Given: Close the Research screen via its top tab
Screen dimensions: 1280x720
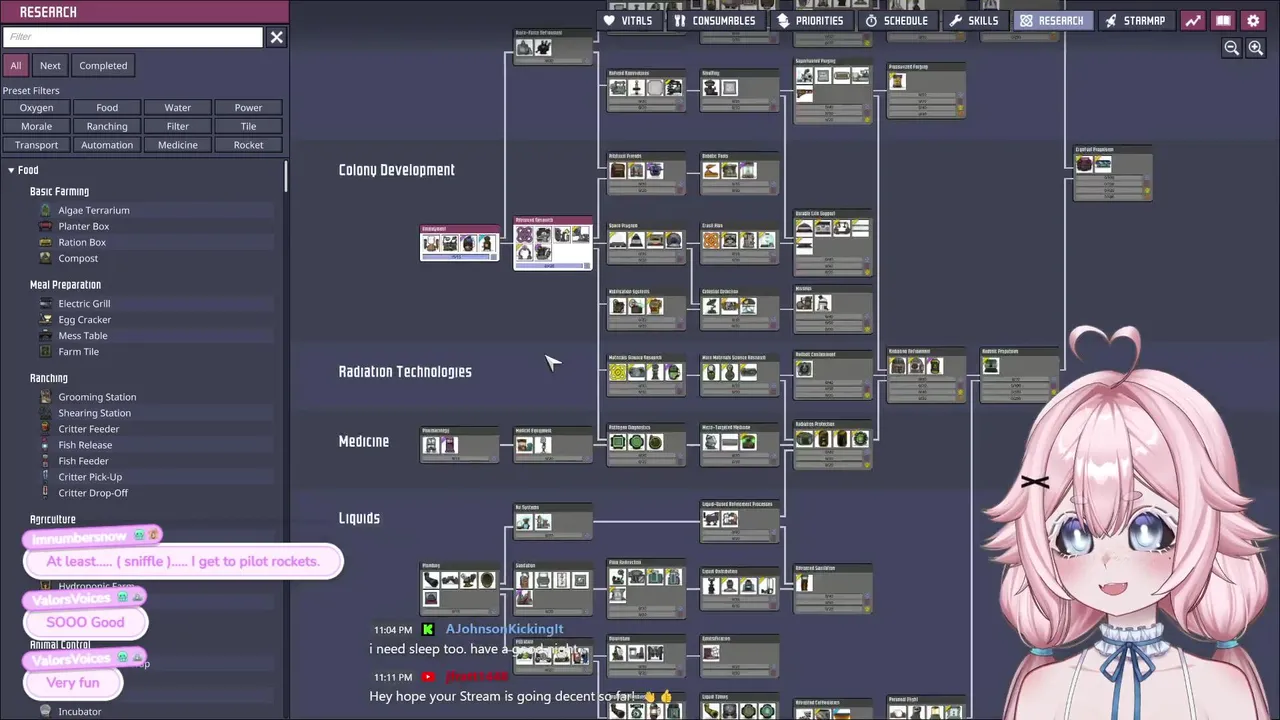Looking at the screenshot, I should [1052, 20].
